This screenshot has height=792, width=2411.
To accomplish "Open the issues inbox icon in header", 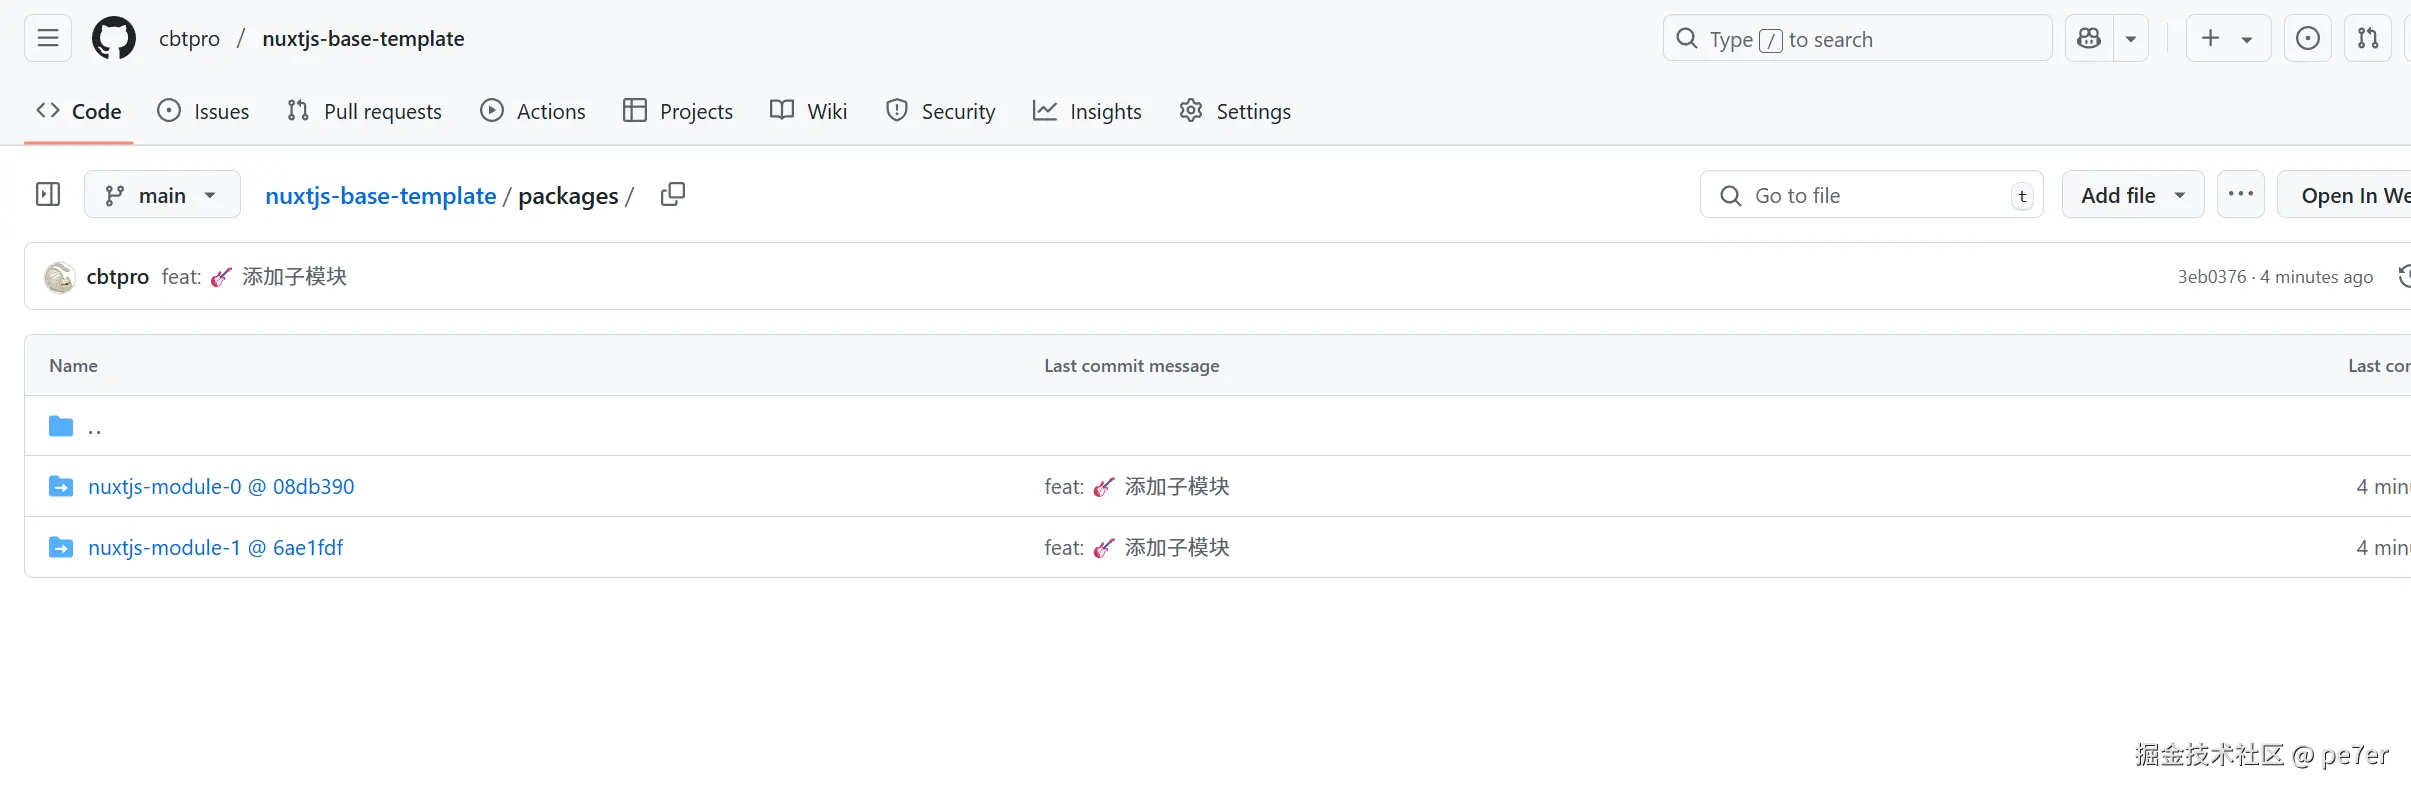I will click(2308, 39).
